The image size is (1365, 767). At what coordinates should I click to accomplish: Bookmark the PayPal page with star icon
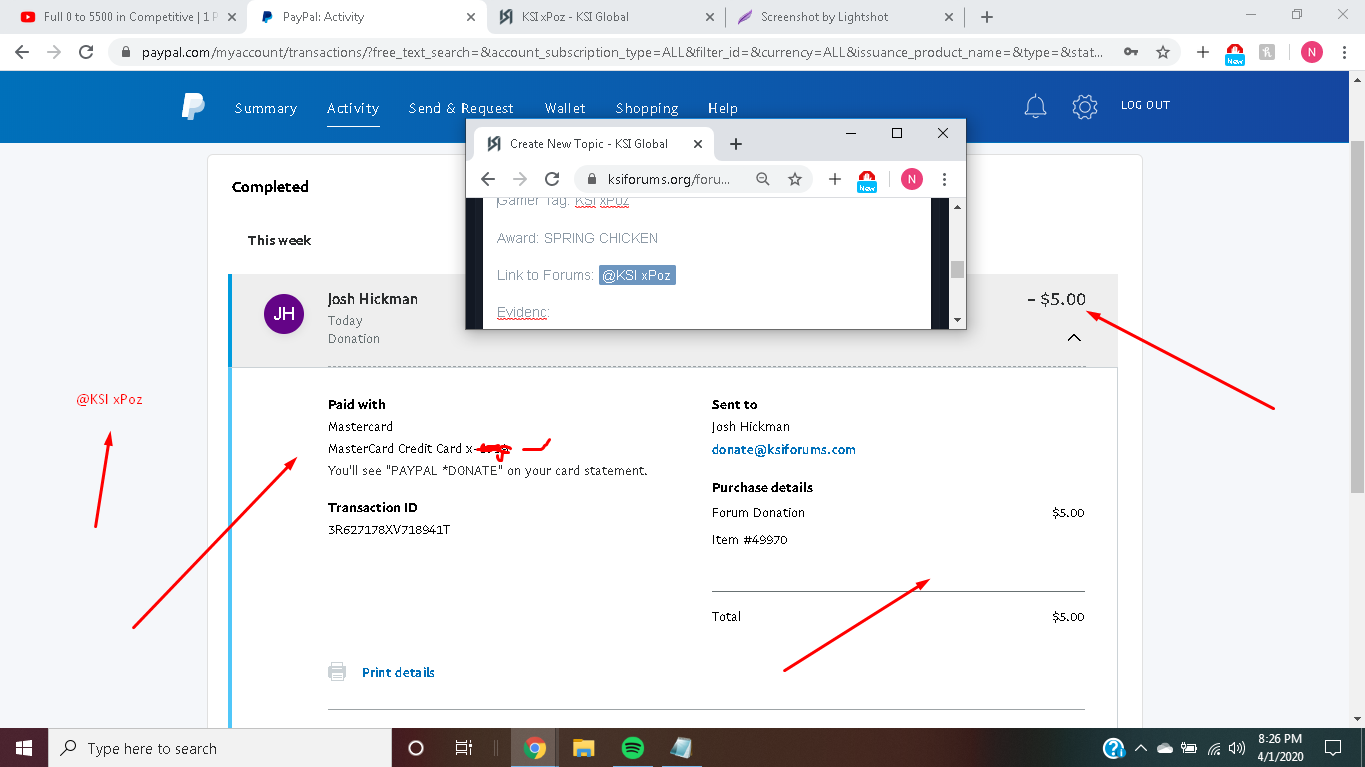[x=1163, y=52]
